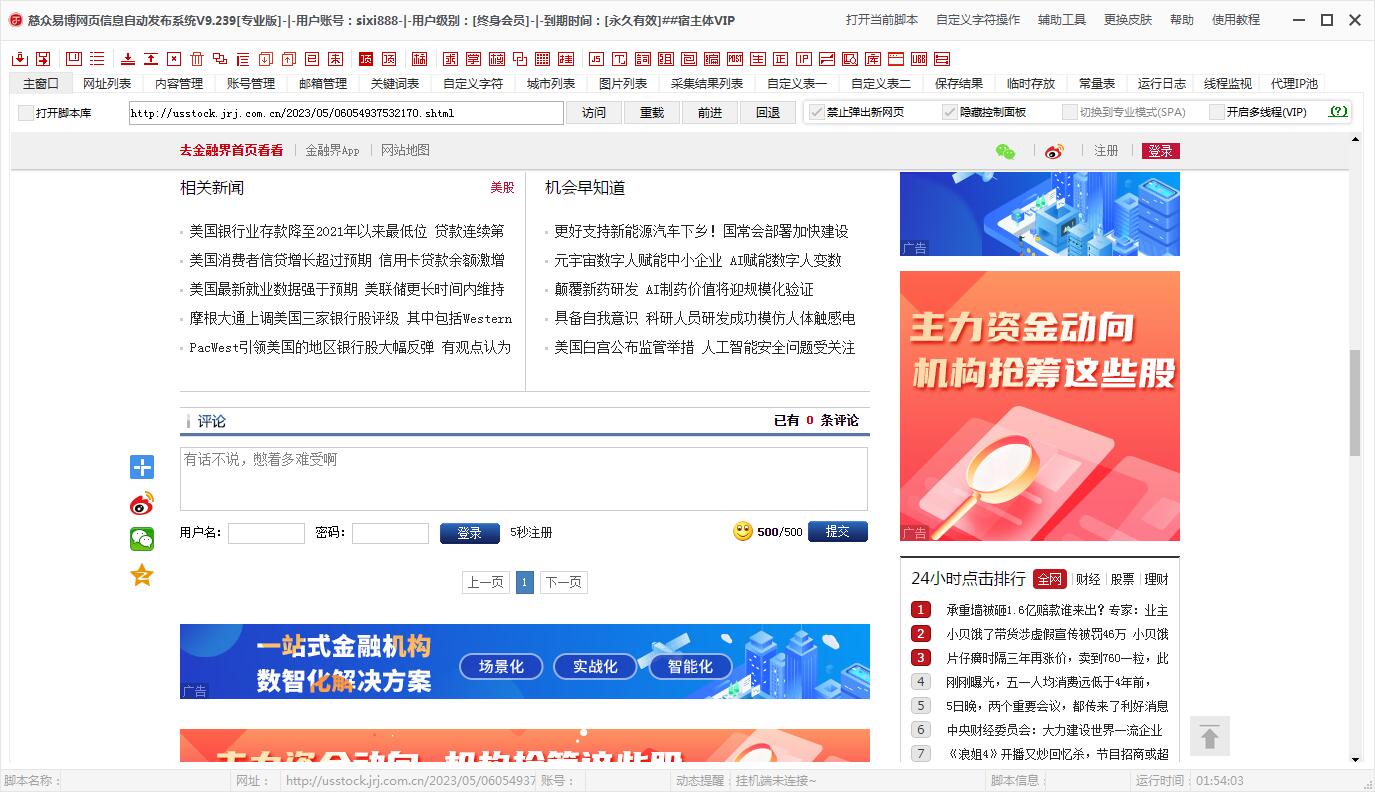Click the IP toolbar icon

tap(804, 59)
